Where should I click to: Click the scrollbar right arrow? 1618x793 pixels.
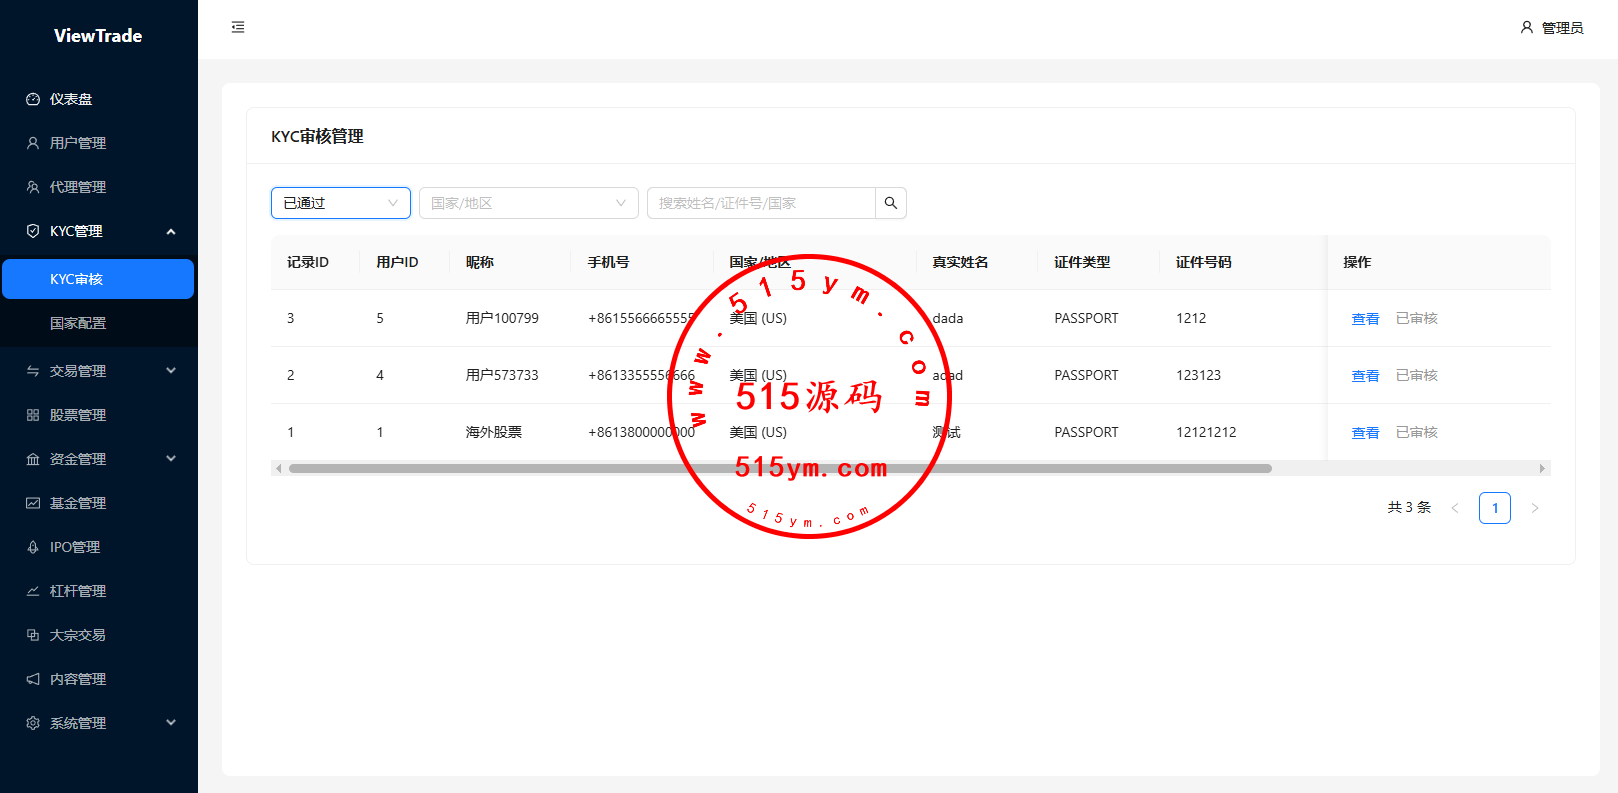1542,468
